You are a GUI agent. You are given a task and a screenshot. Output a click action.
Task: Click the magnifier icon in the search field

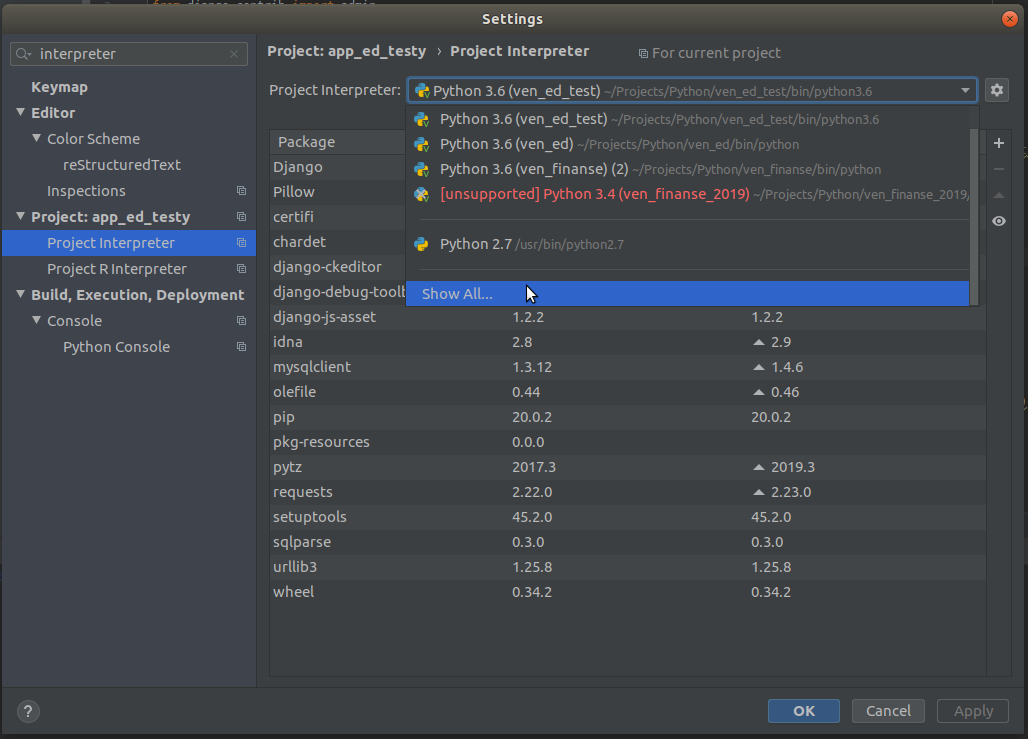point(24,54)
